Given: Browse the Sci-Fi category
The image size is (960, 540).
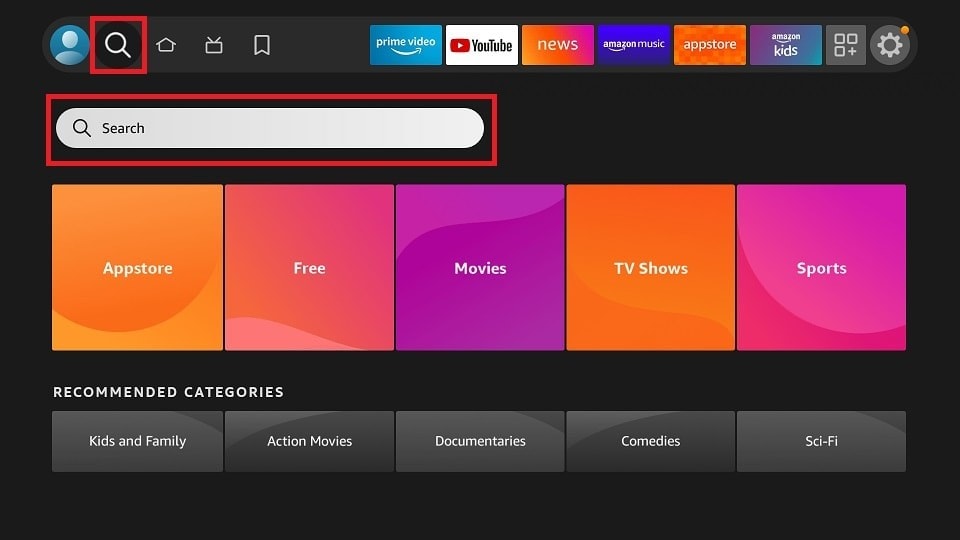Looking at the screenshot, I should click(x=821, y=441).
